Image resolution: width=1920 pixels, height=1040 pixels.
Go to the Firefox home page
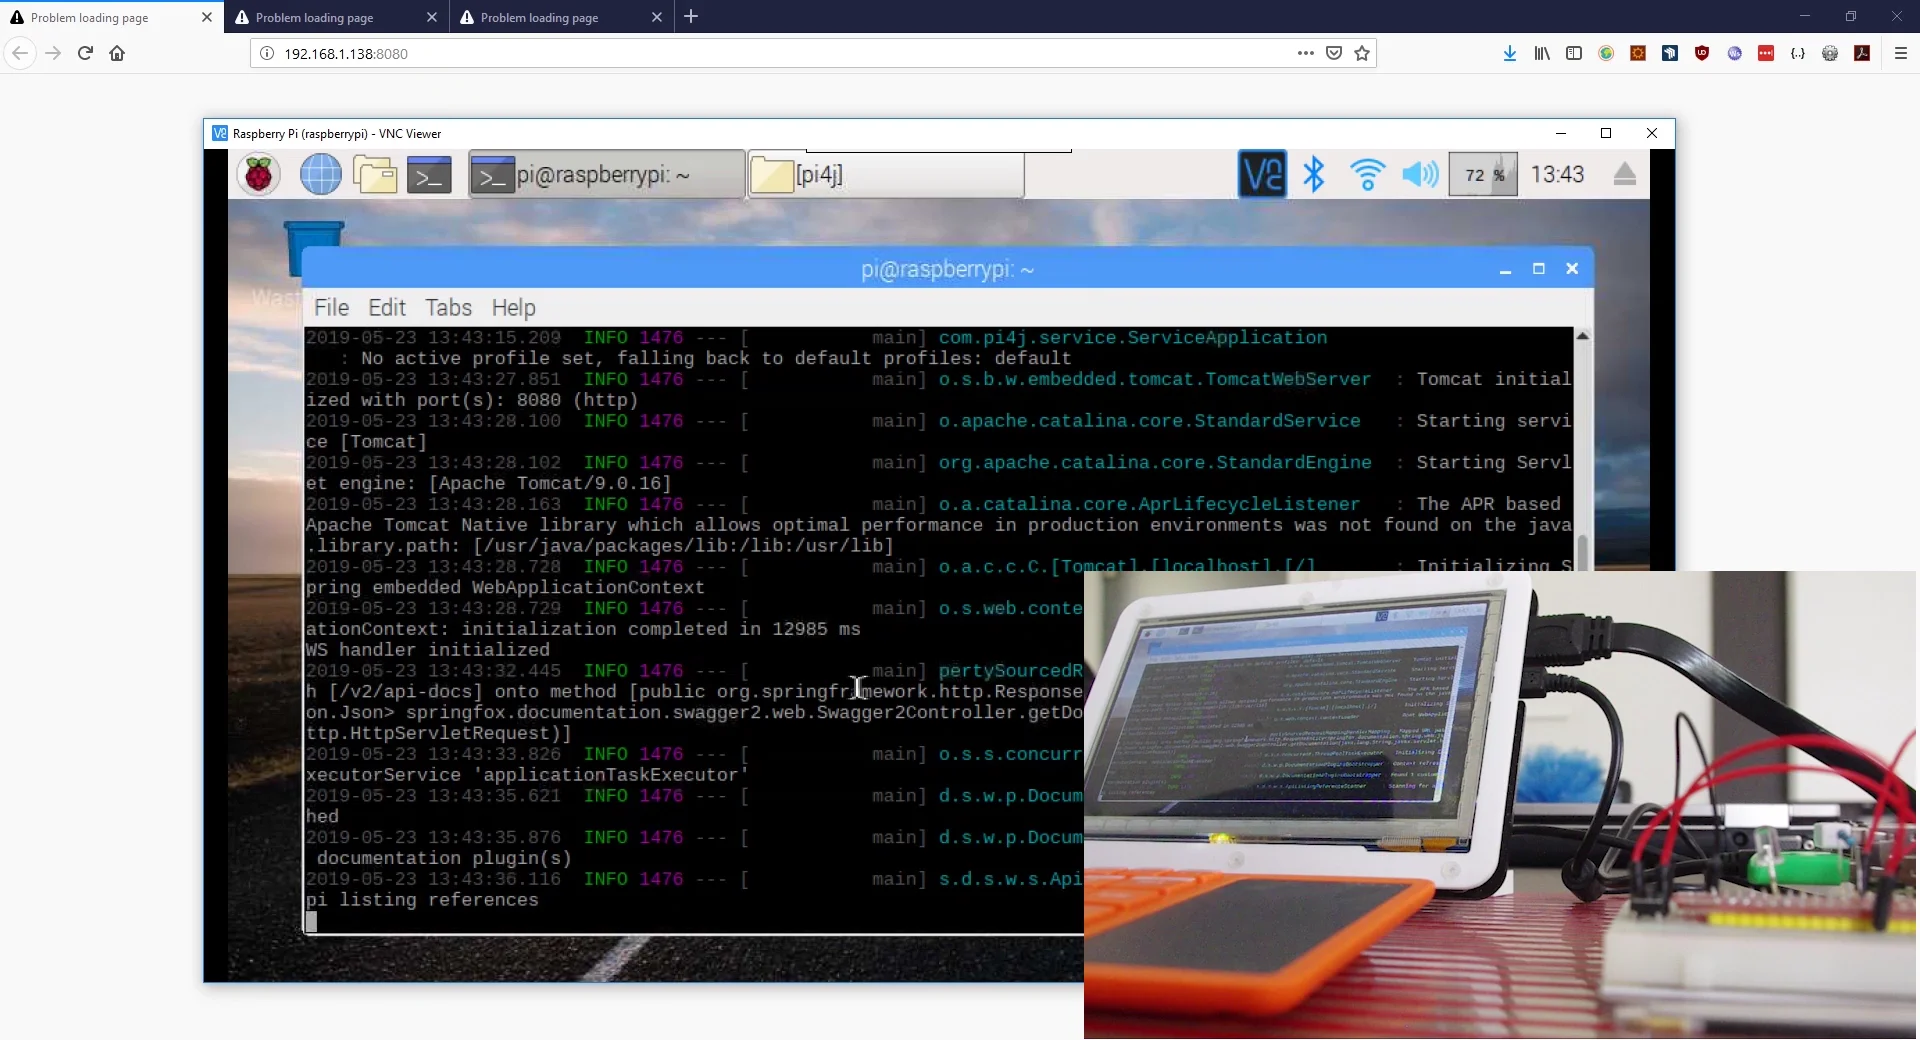coord(117,53)
